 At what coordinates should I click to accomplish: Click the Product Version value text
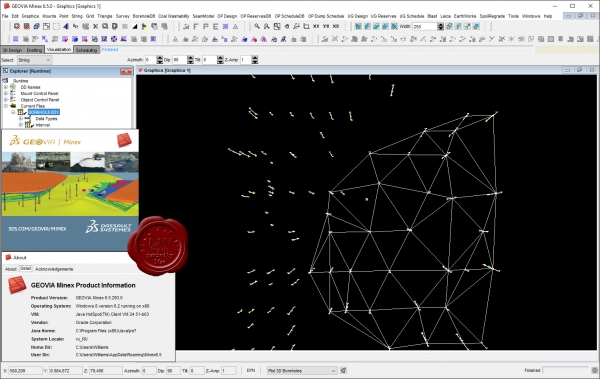point(99,297)
